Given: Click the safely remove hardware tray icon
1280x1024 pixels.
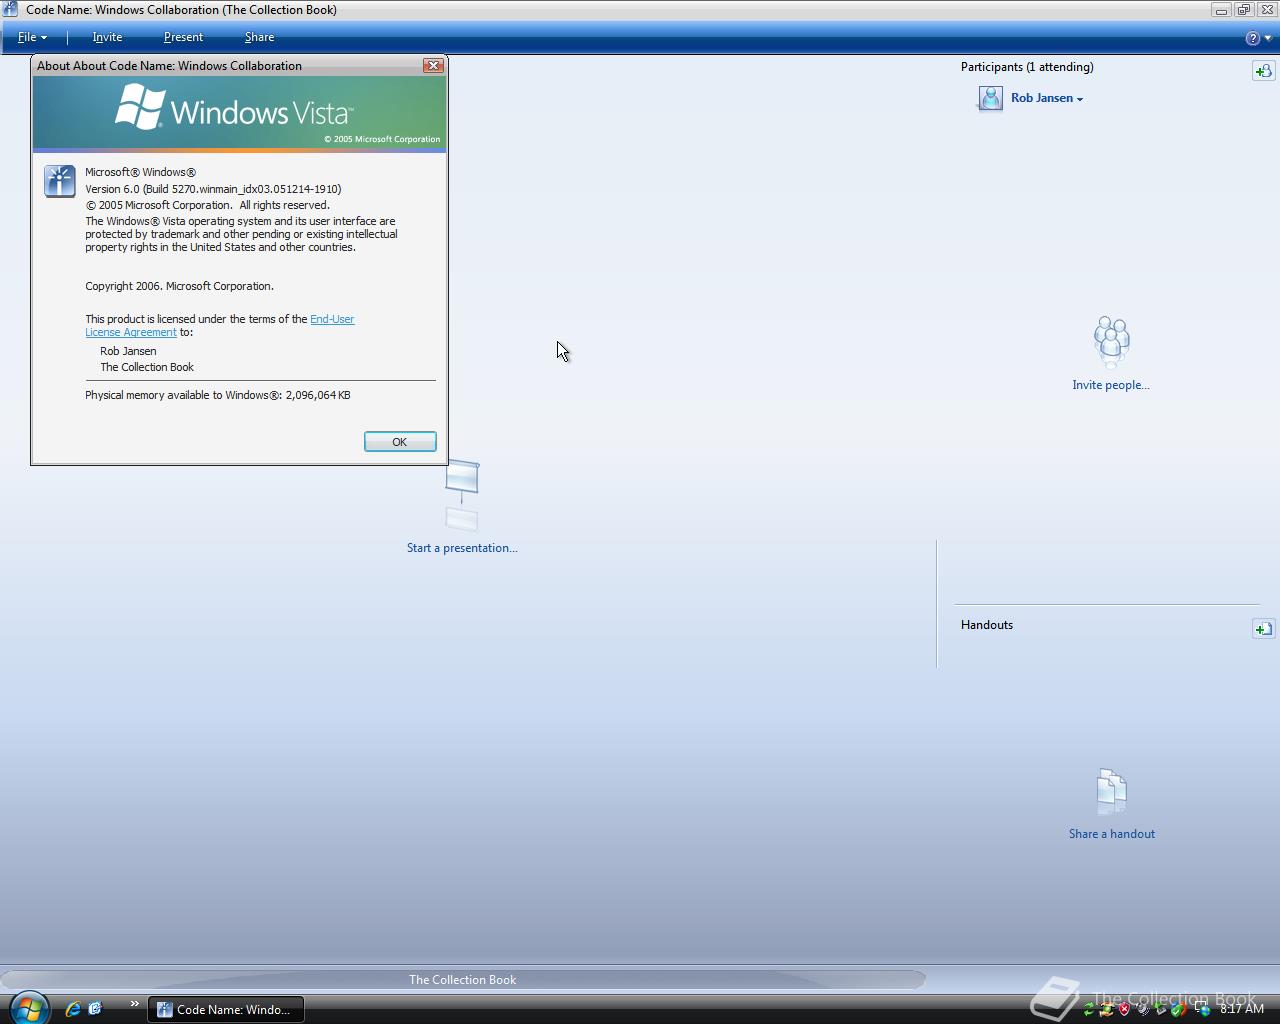Looking at the screenshot, I should (x=1161, y=1009).
